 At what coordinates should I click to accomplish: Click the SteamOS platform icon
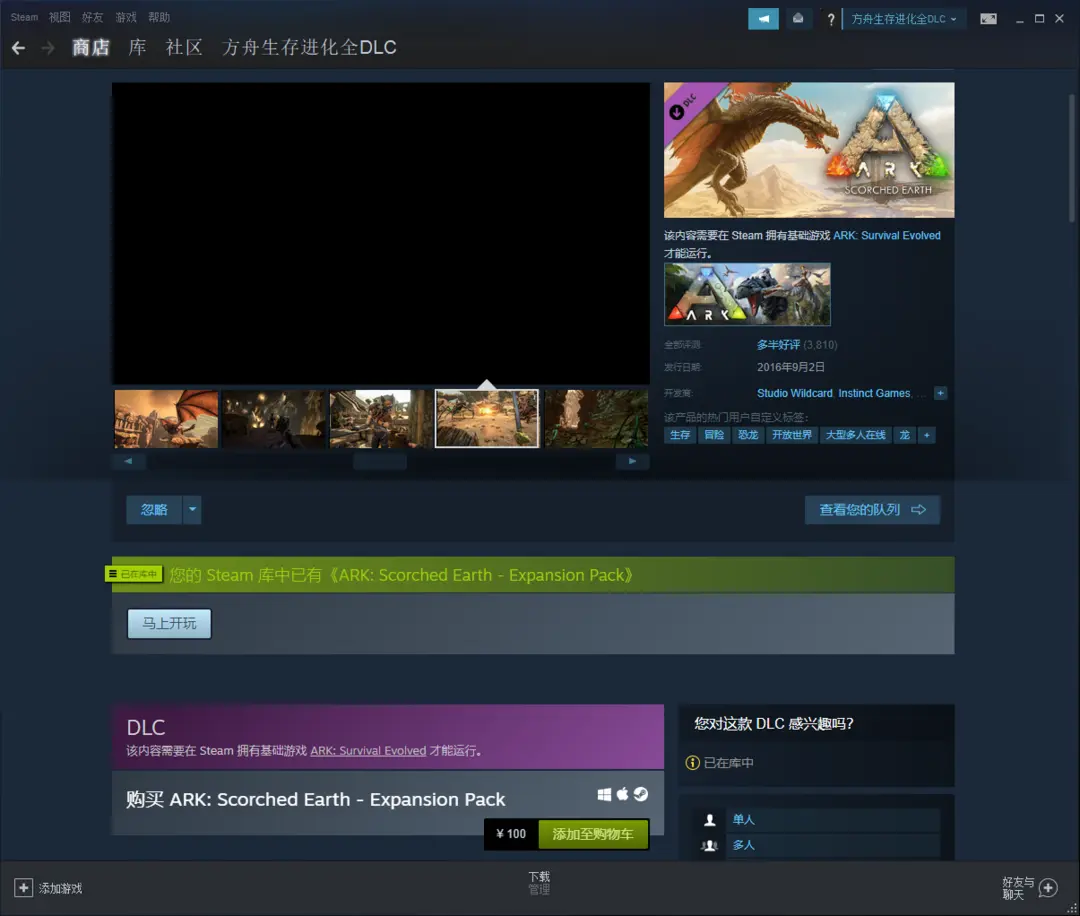click(641, 795)
